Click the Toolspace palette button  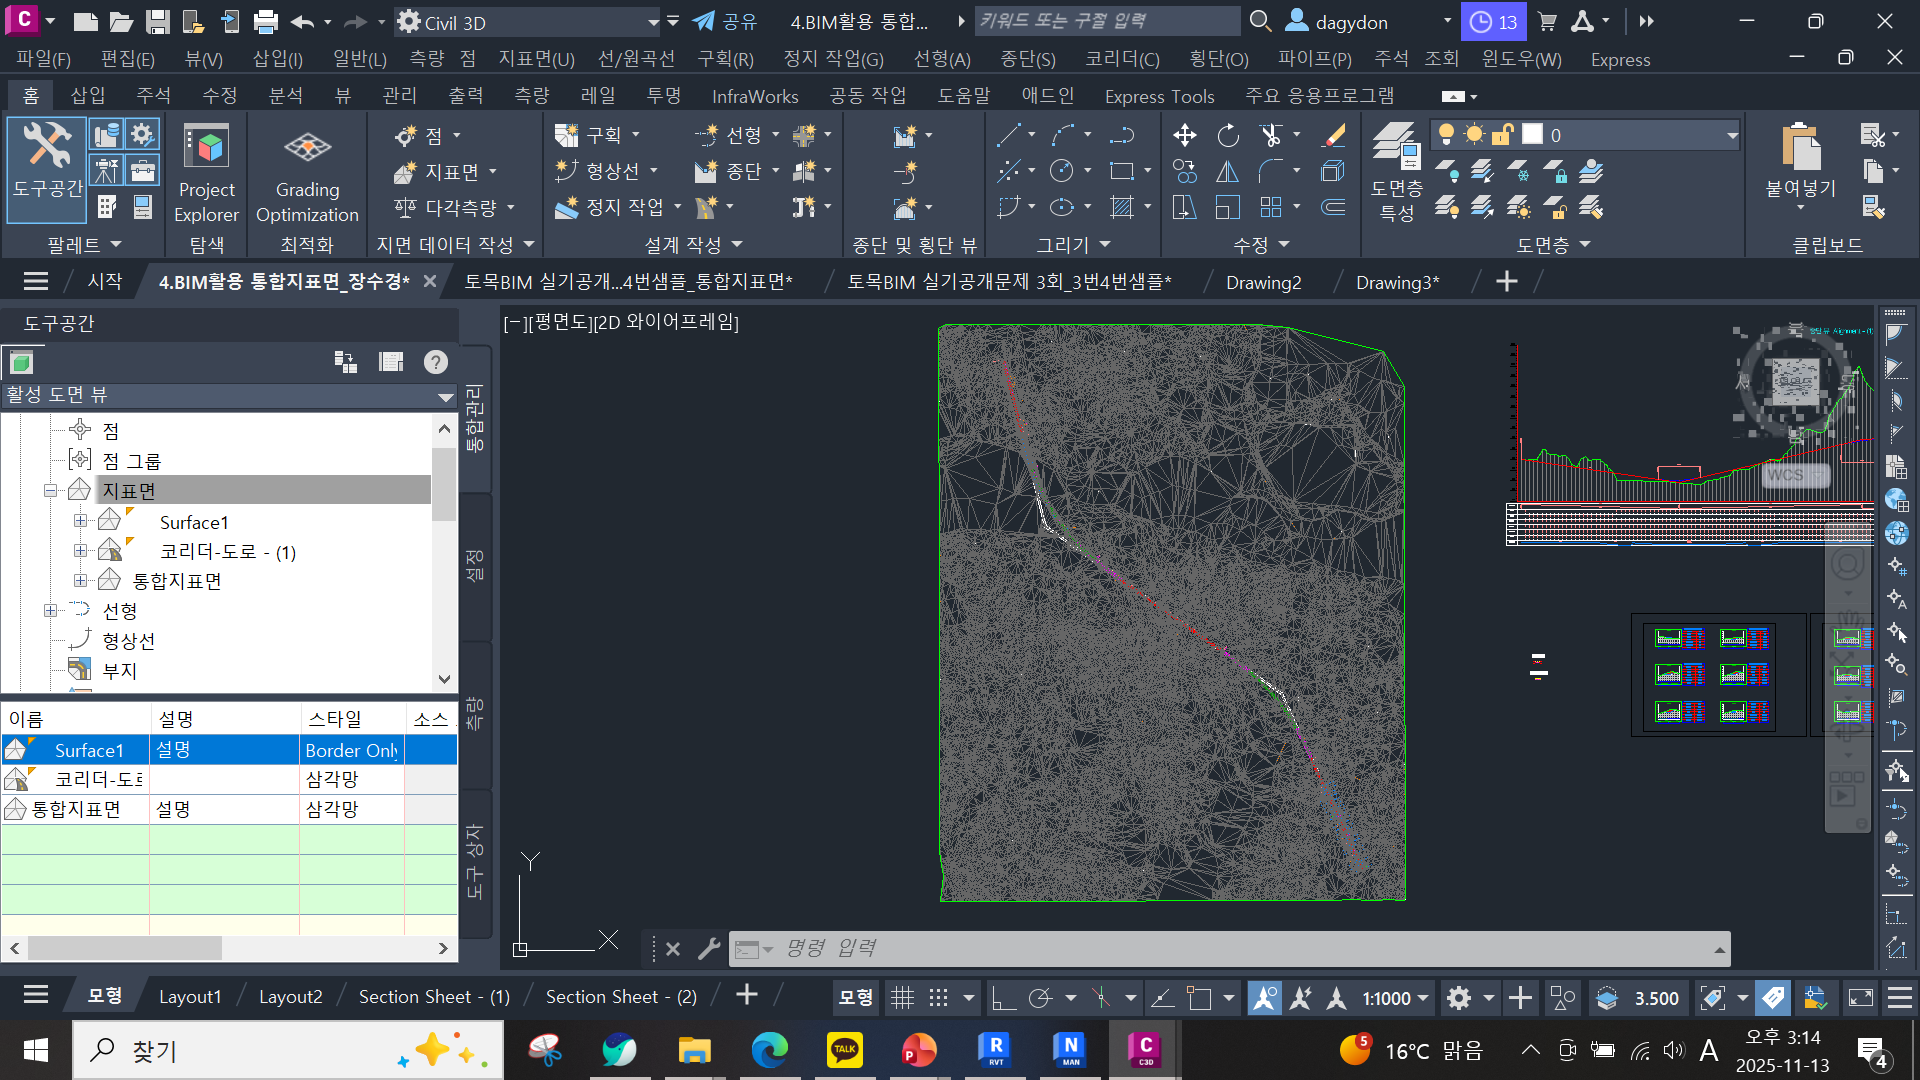coord(46,160)
